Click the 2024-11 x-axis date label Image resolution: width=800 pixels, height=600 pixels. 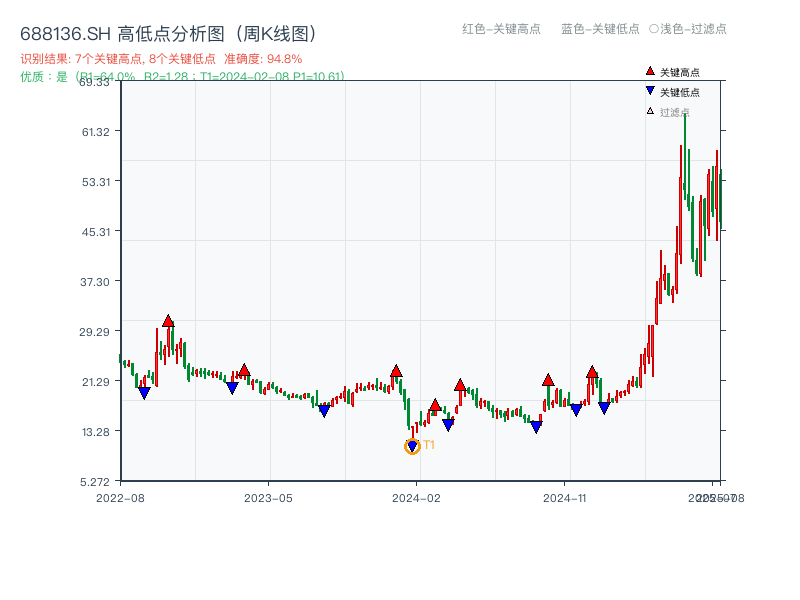[x=565, y=498]
